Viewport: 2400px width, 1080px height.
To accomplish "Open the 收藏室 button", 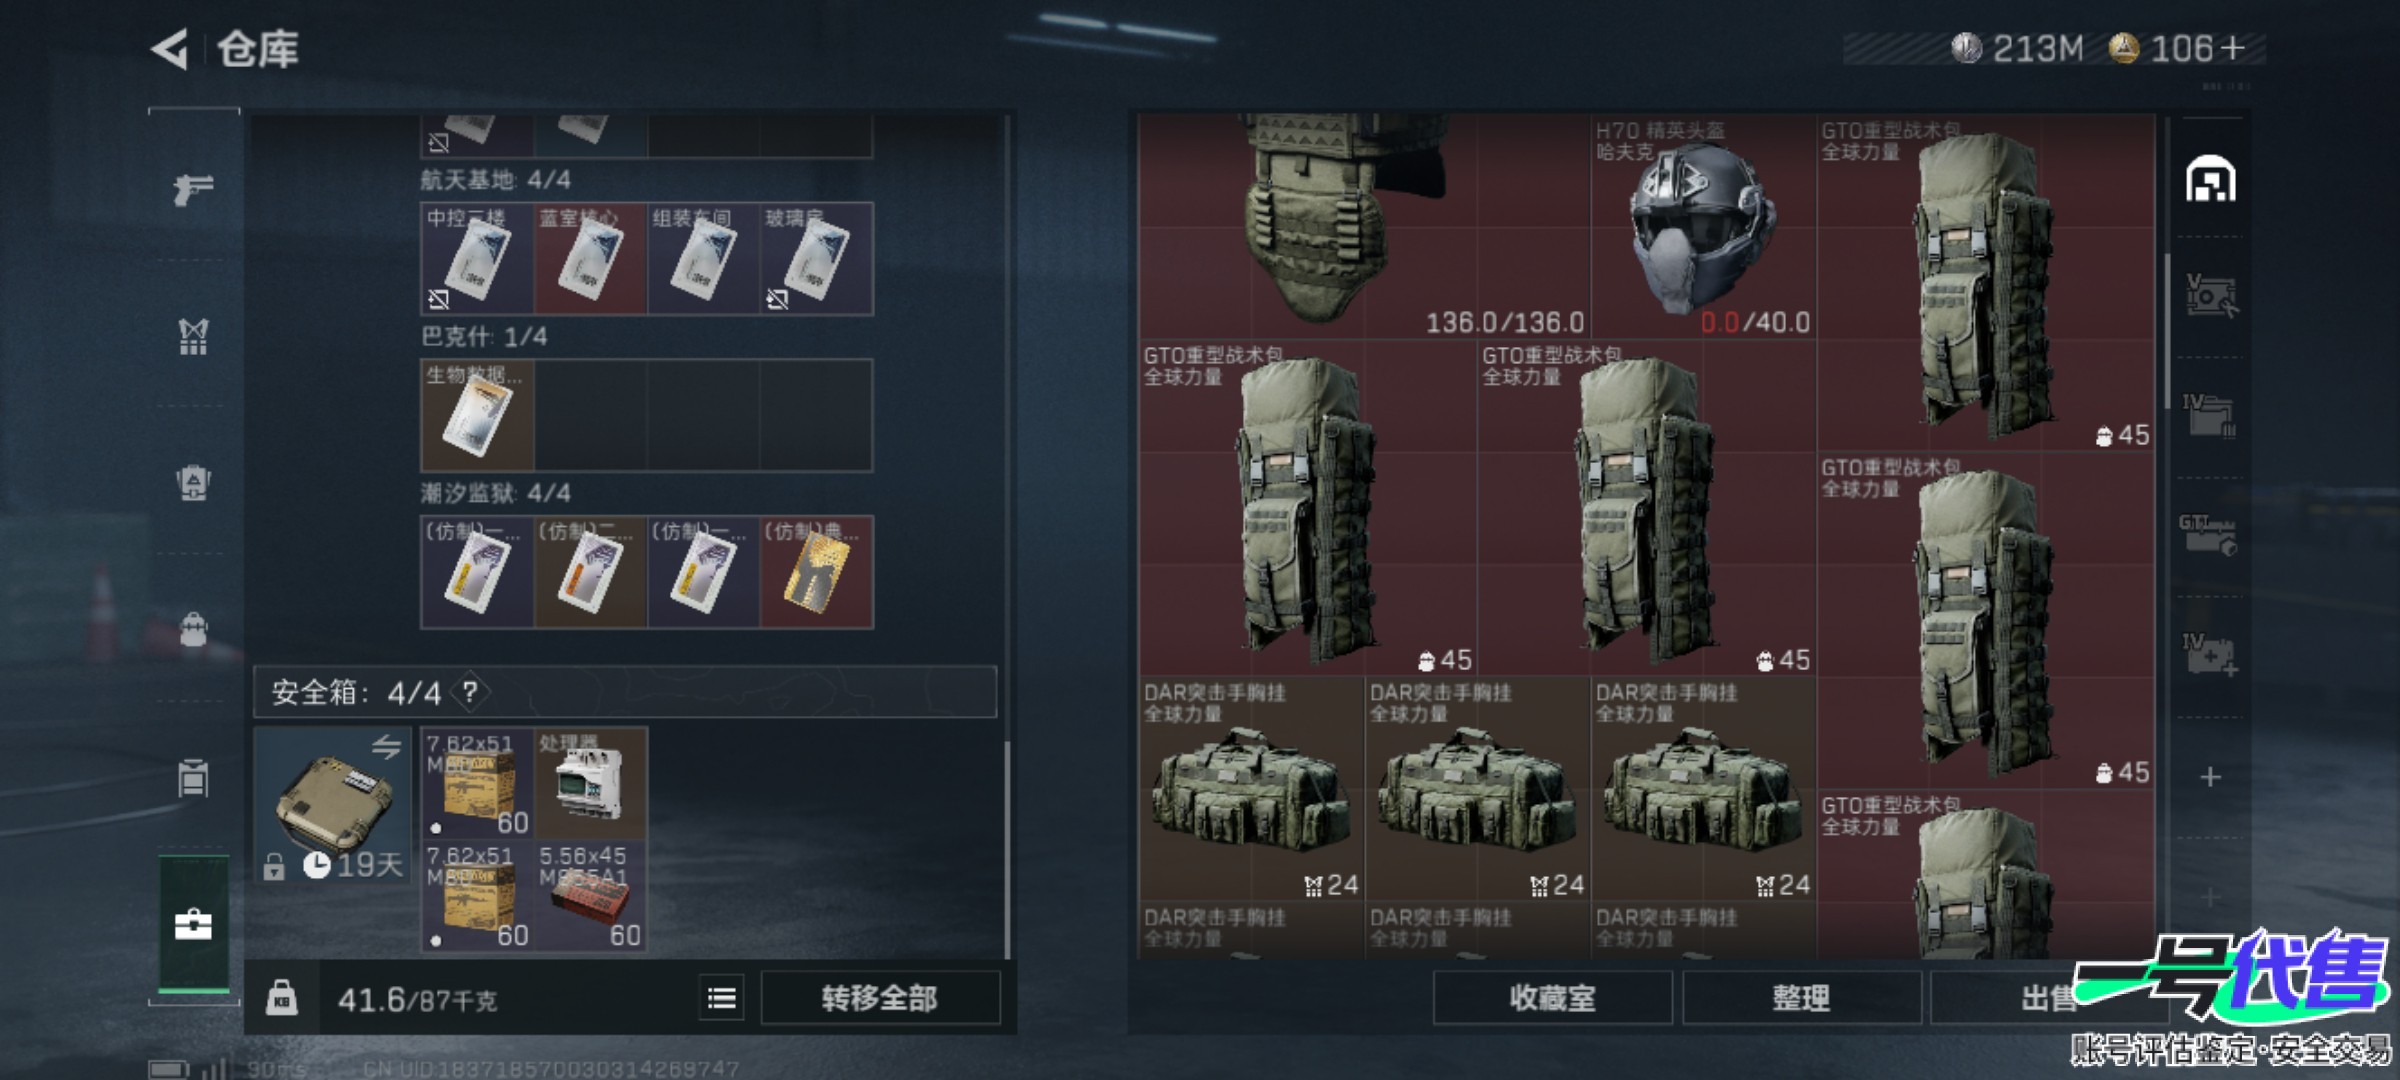I will pos(1552,998).
